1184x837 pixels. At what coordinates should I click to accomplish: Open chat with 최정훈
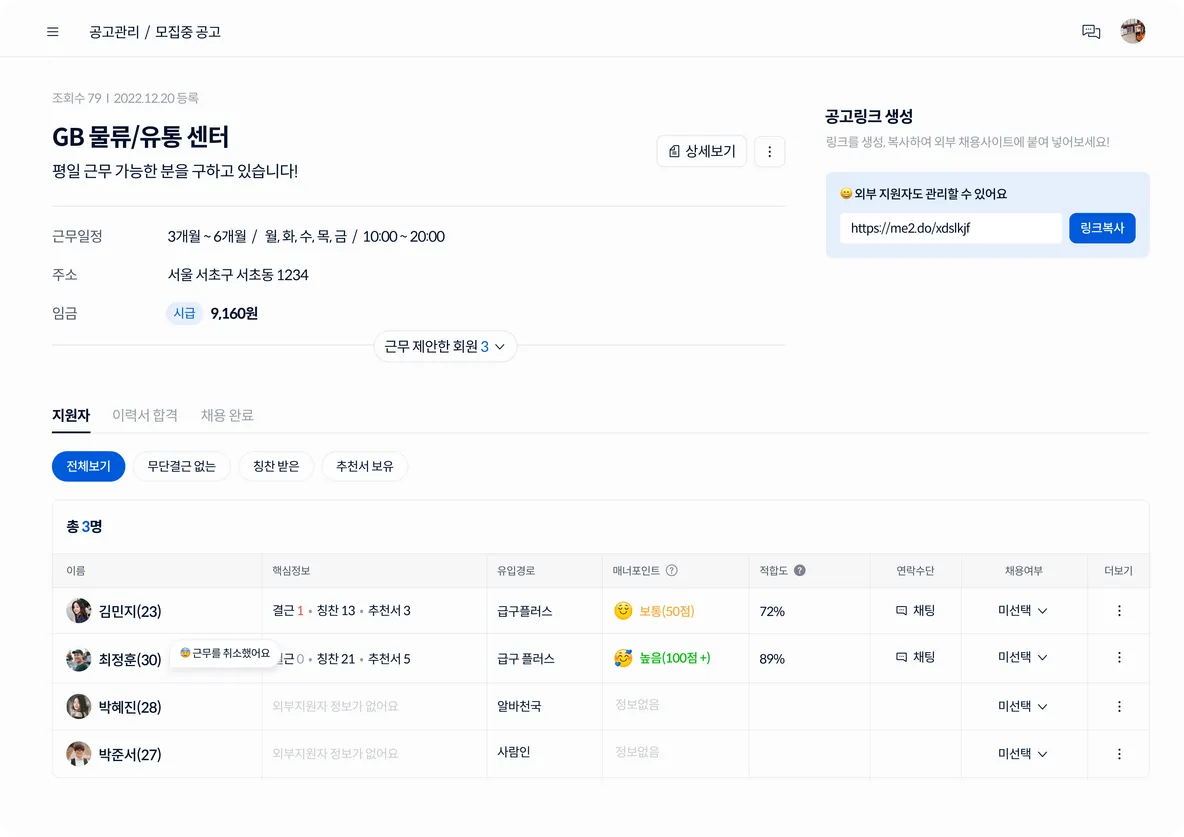[x=915, y=657]
